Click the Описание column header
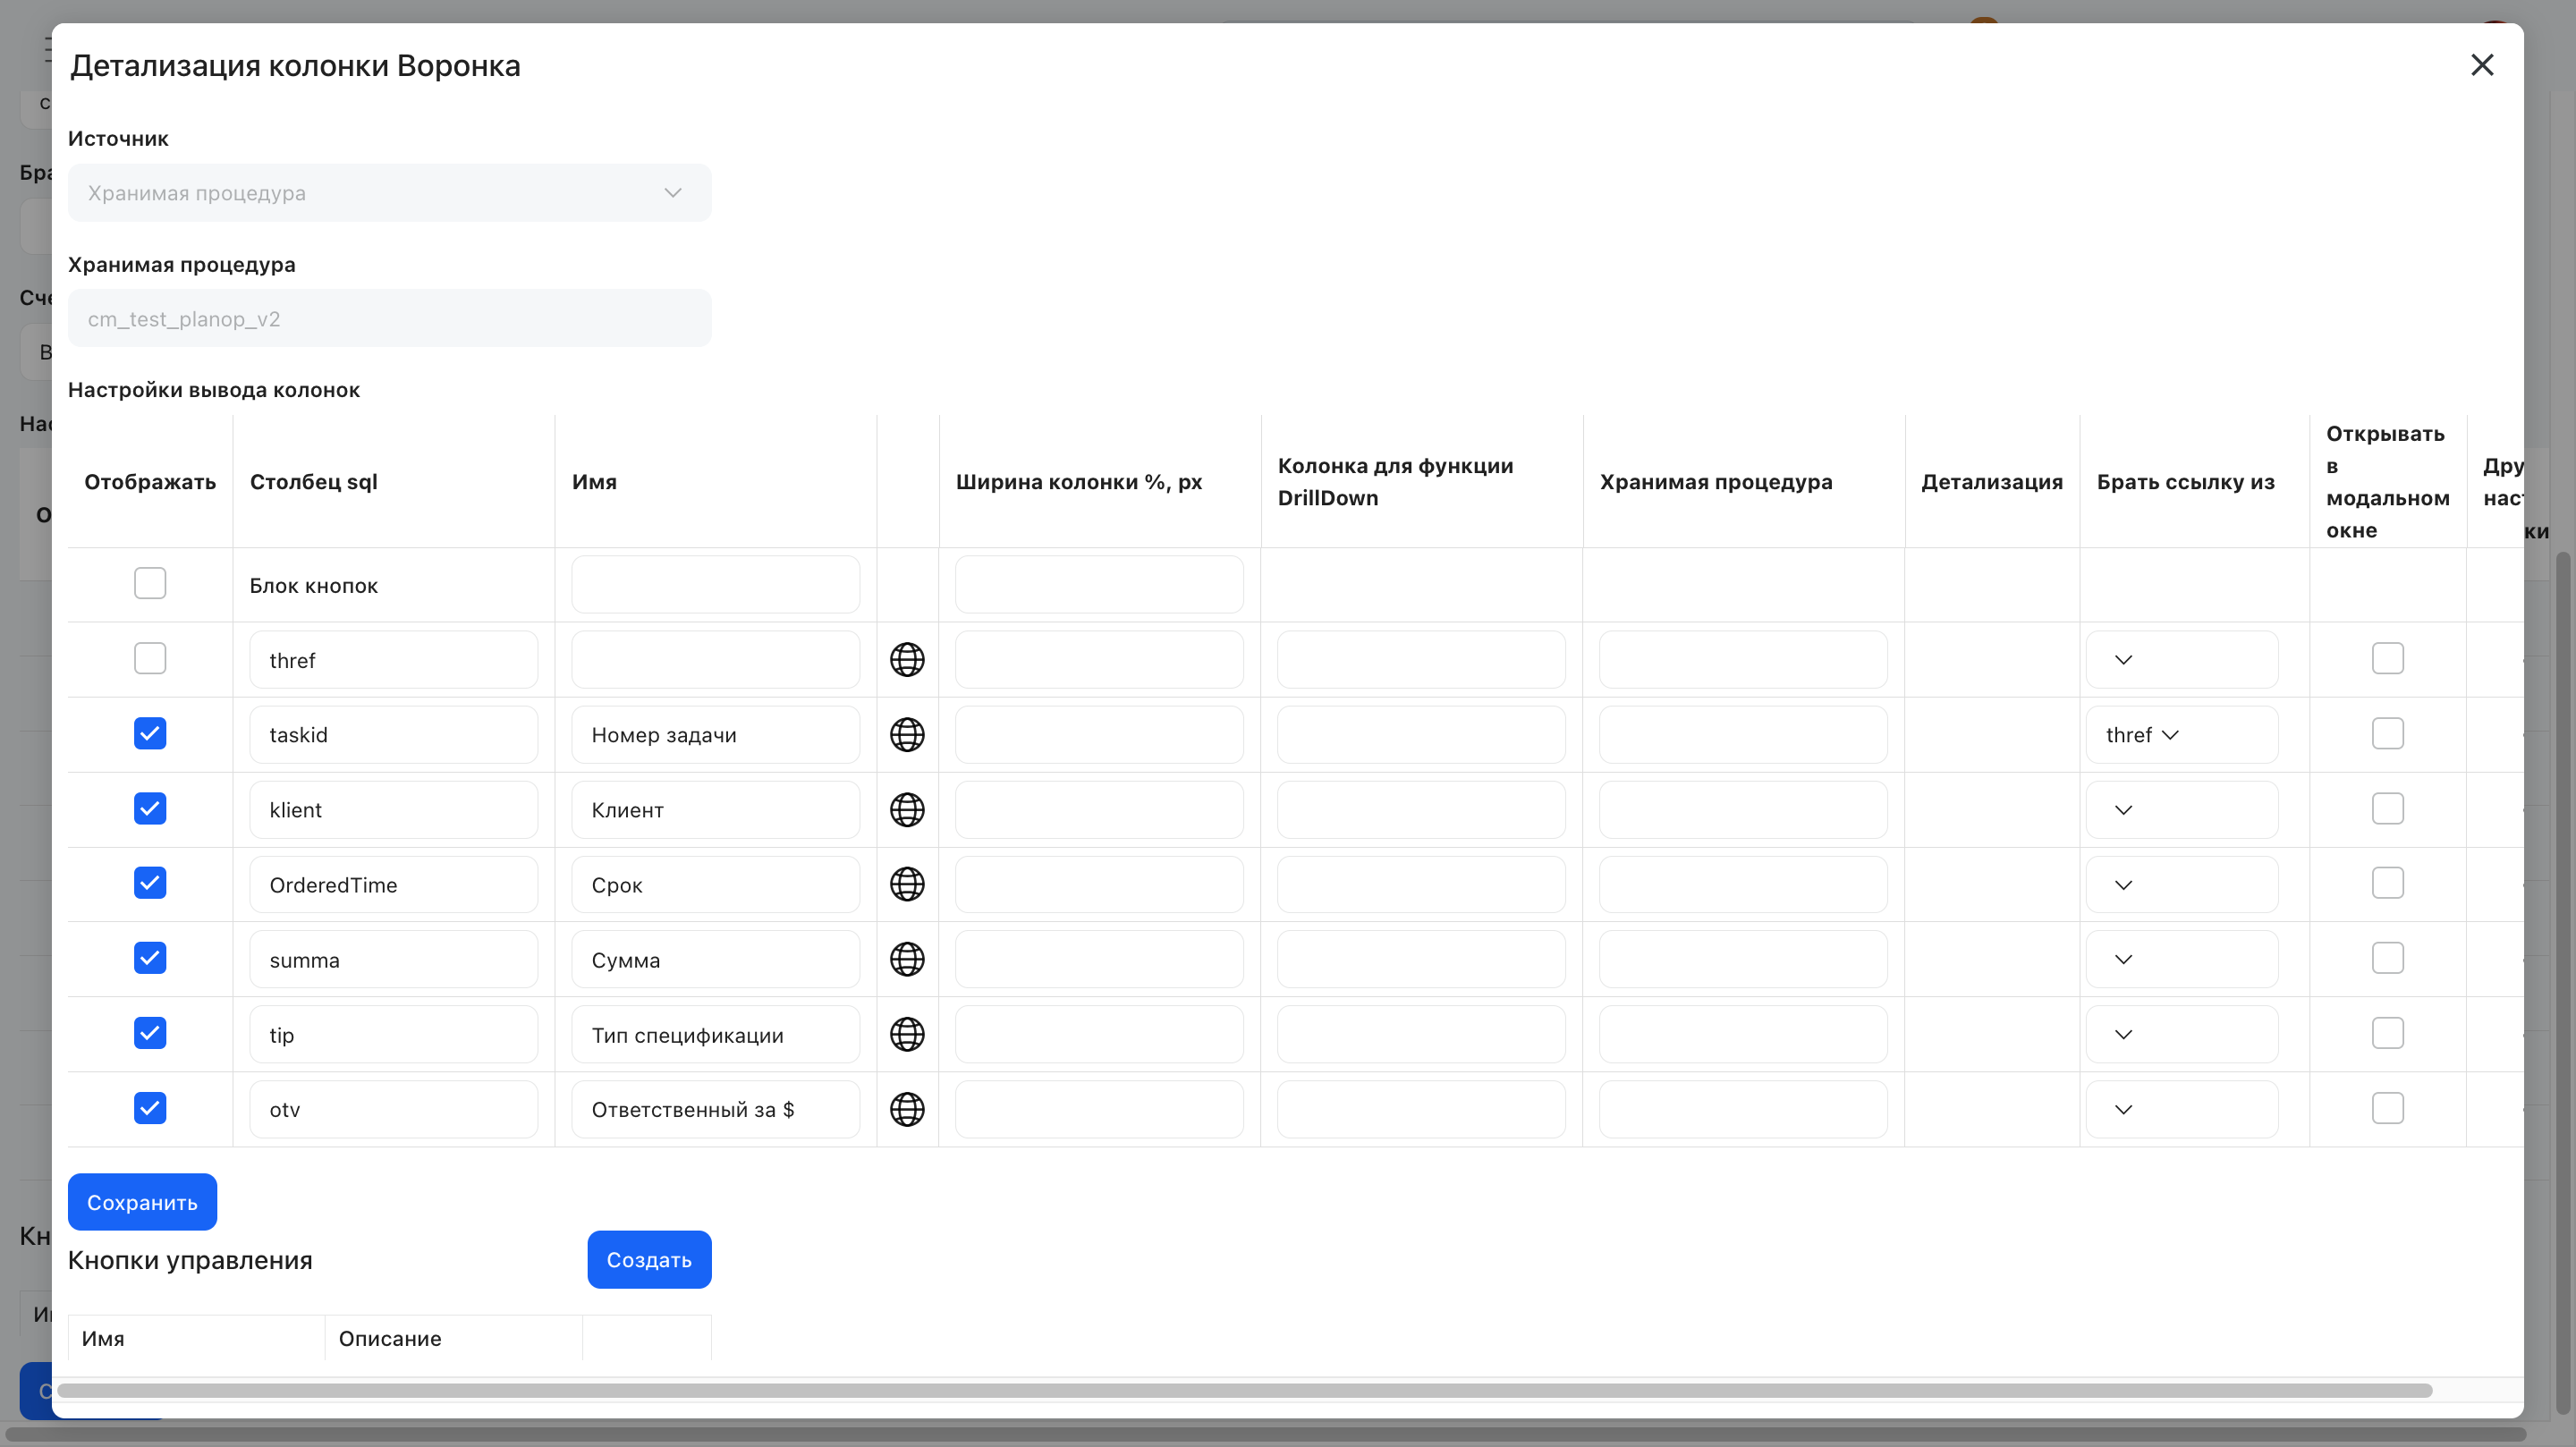 point(390,1338)
